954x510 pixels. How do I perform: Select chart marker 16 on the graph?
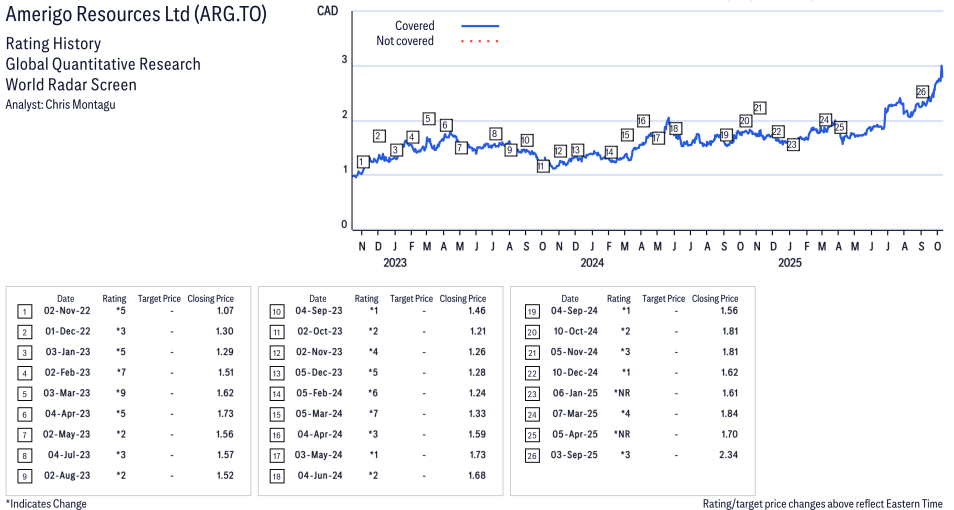[x=643, y=121]
